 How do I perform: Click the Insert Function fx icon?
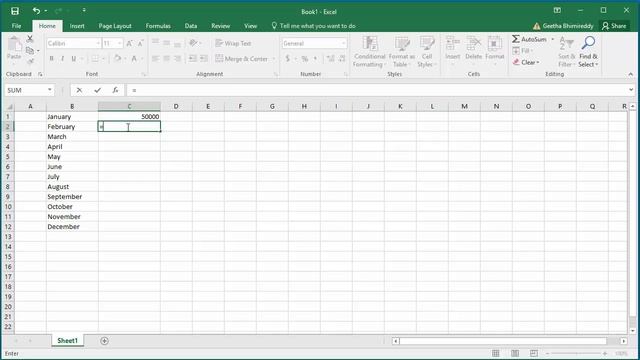click(116, 90)
